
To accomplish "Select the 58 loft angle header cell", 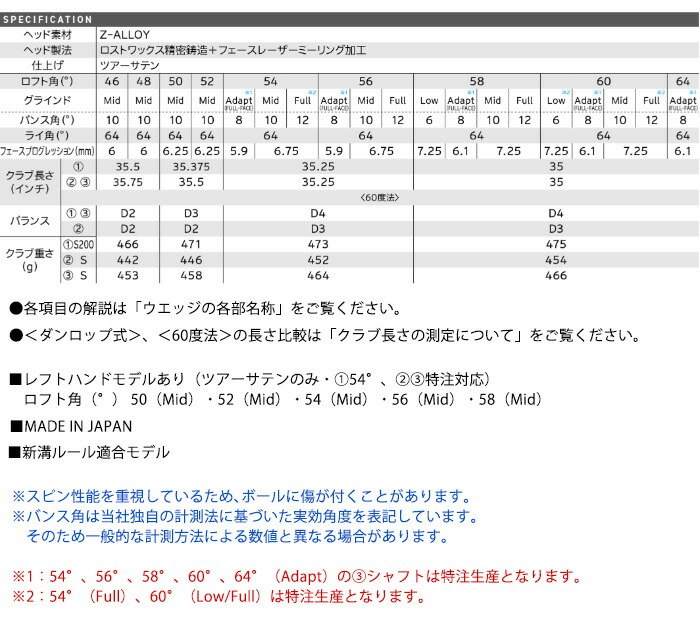I will click(x=476, y=81).
